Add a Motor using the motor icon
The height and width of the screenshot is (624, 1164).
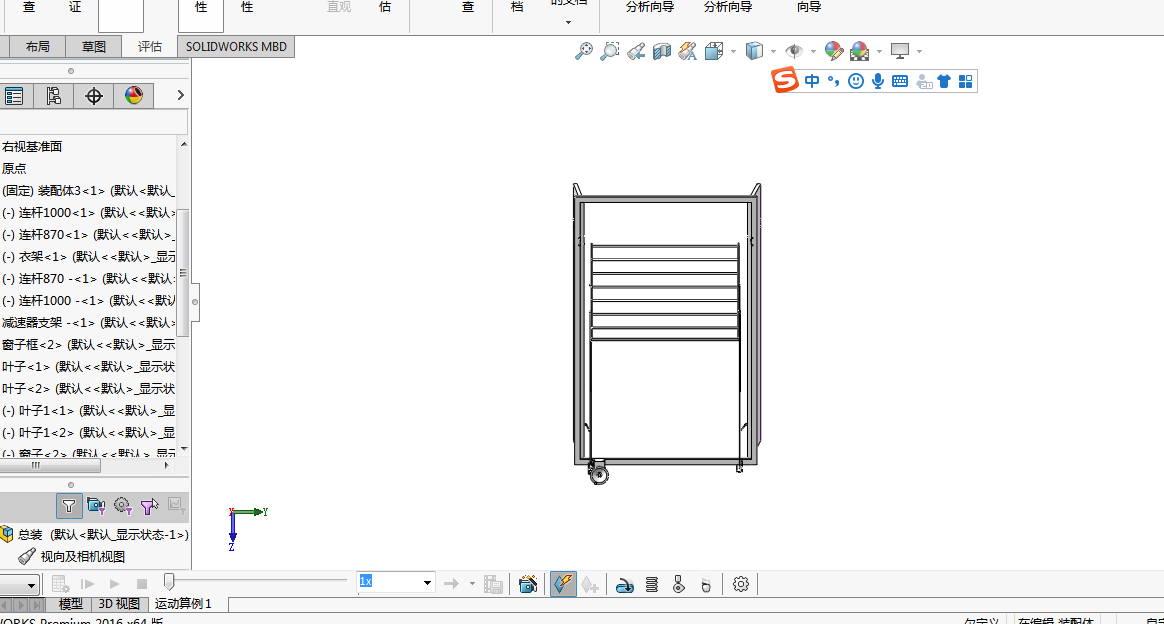click(625, 585)
